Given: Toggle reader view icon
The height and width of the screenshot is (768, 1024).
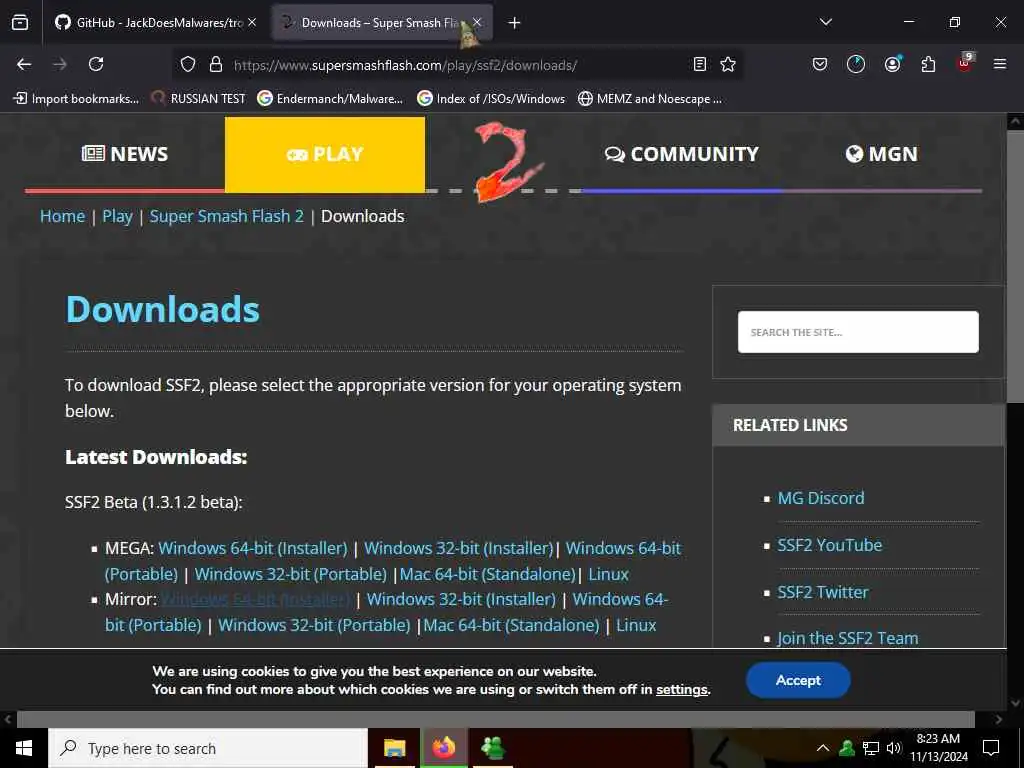Looking at the screenshot, I should (x=699, y=64).
